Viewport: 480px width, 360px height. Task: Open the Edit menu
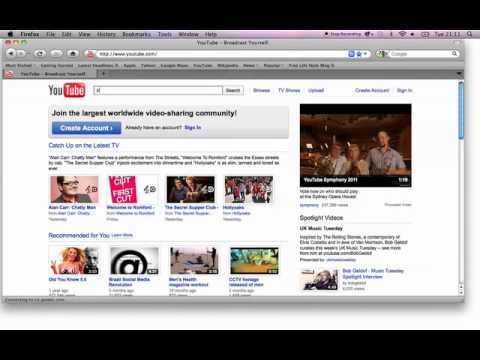[67, 34]
